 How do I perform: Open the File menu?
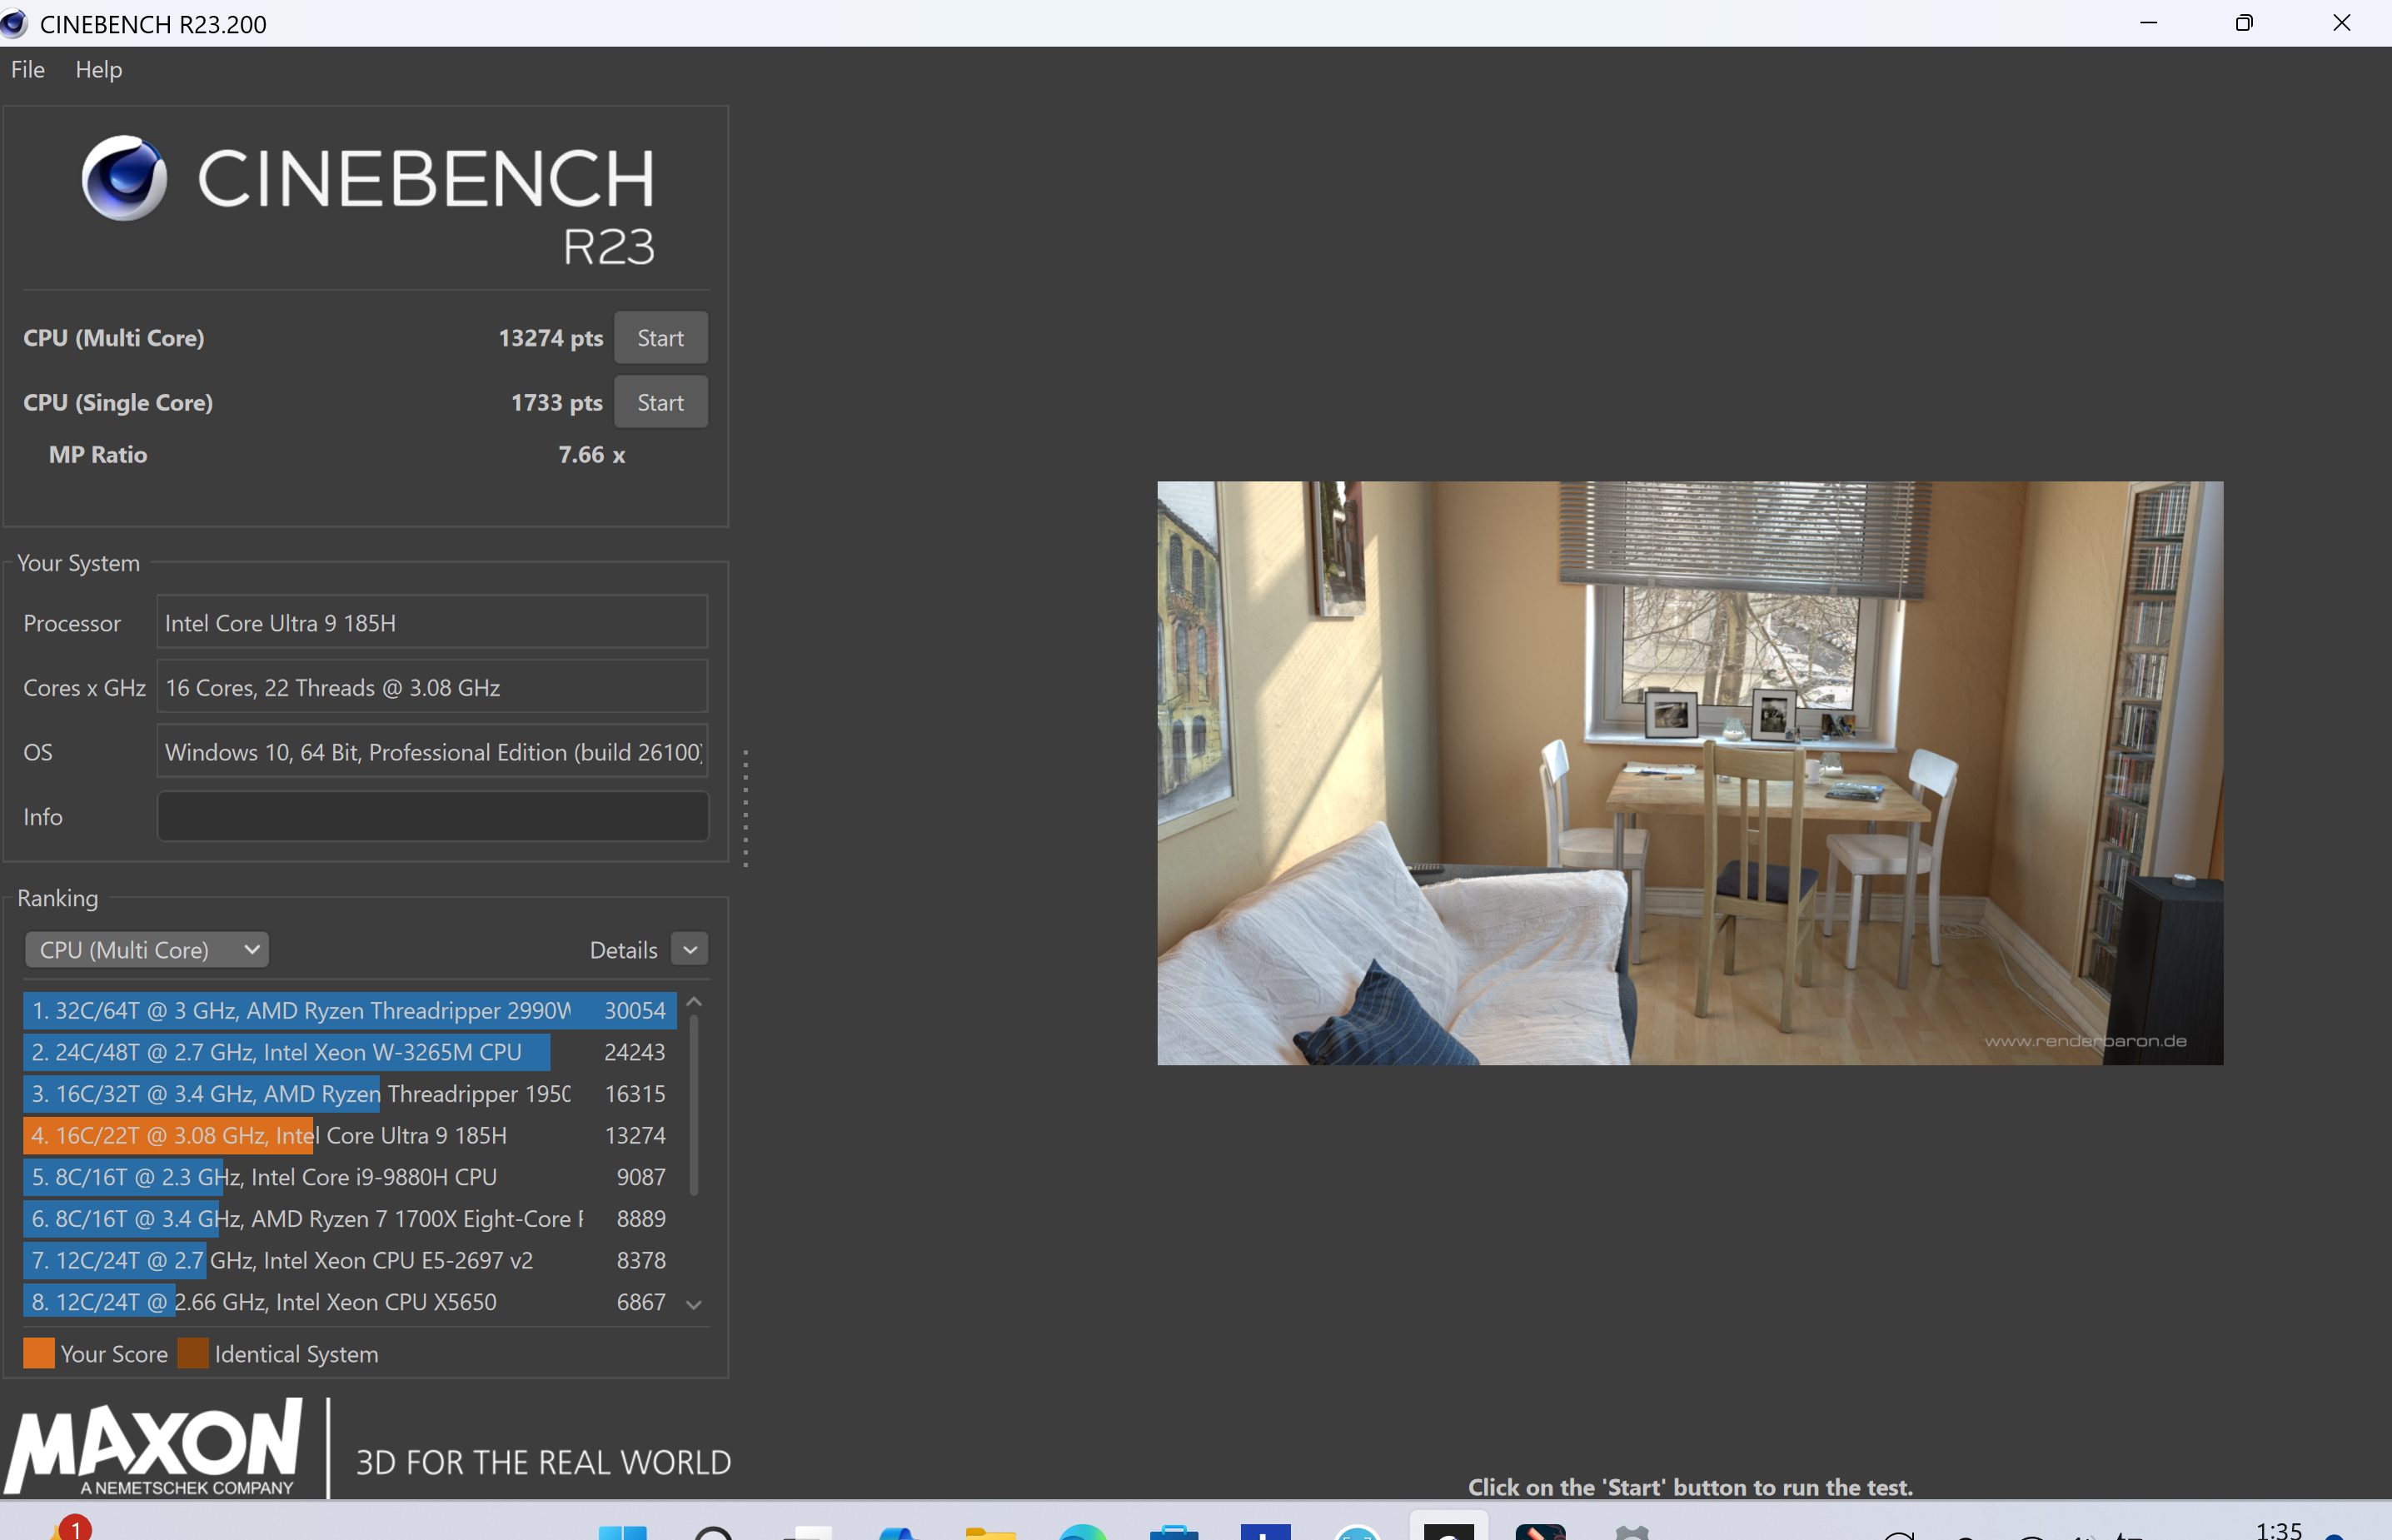(x=28, y=69)
